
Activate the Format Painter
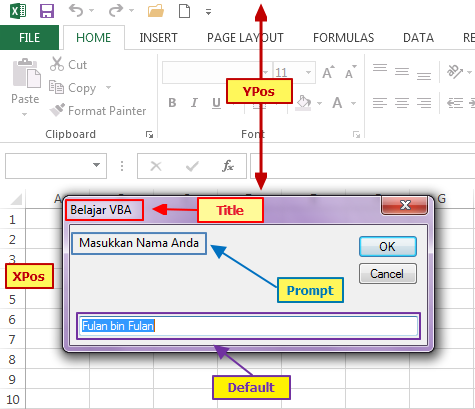coord(98,111)
